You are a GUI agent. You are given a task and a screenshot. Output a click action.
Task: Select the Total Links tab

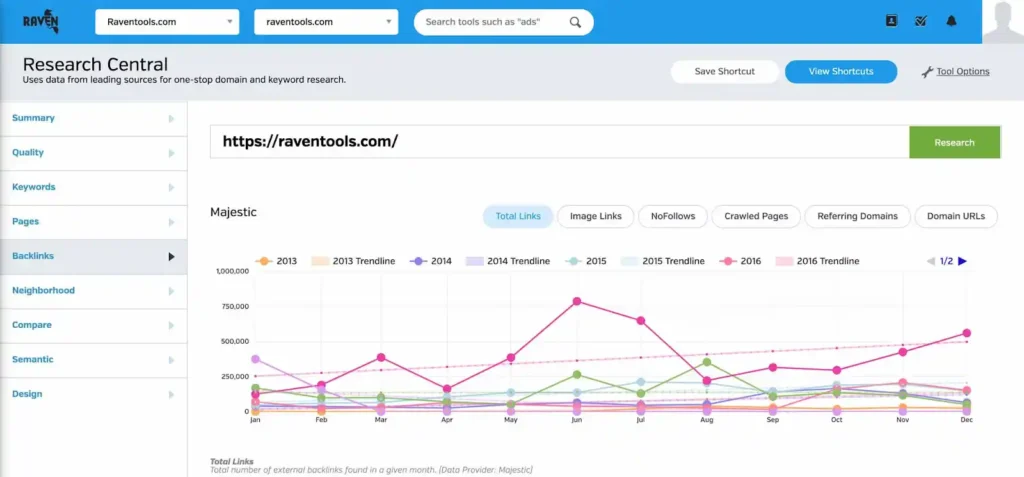click(518, 216)
